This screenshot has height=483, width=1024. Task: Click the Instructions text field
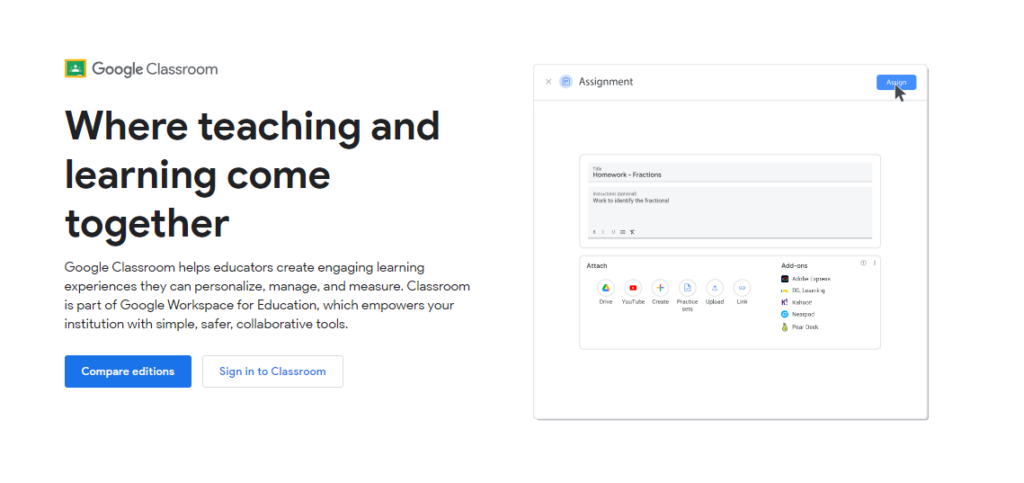[x=729, y=212]
